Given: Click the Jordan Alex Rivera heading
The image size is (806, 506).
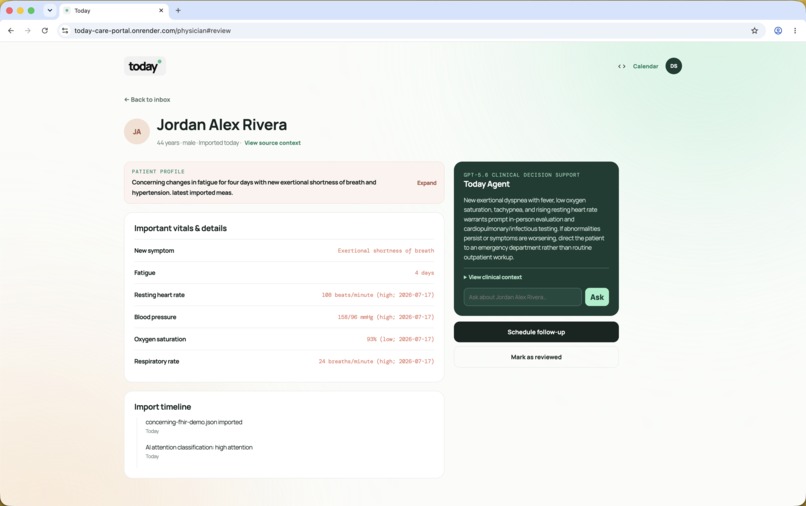Looking at the screenshot, I should (x=222, y=125).
